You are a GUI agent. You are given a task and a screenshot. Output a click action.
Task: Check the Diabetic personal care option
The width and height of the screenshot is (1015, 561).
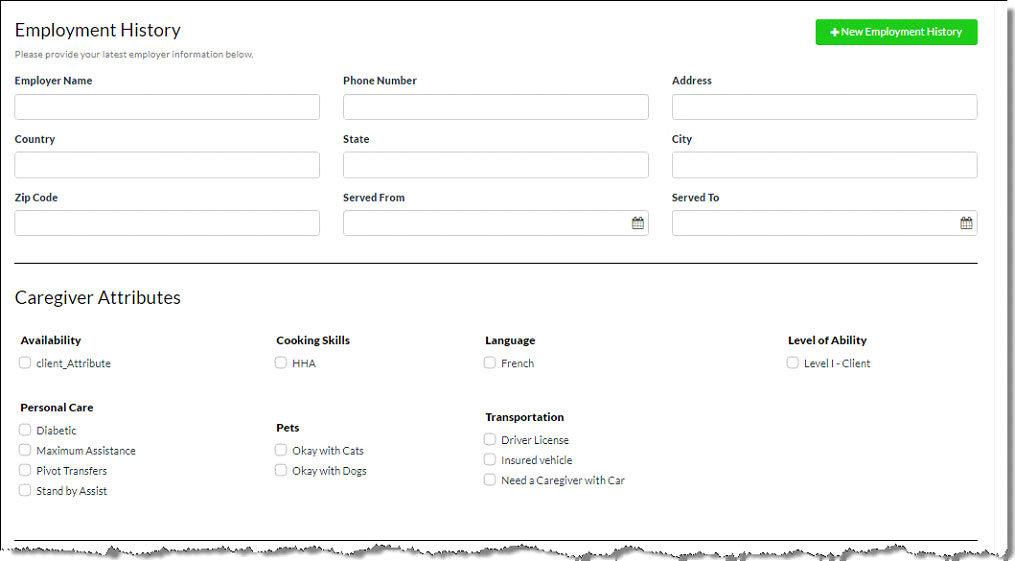pos(25,430)
